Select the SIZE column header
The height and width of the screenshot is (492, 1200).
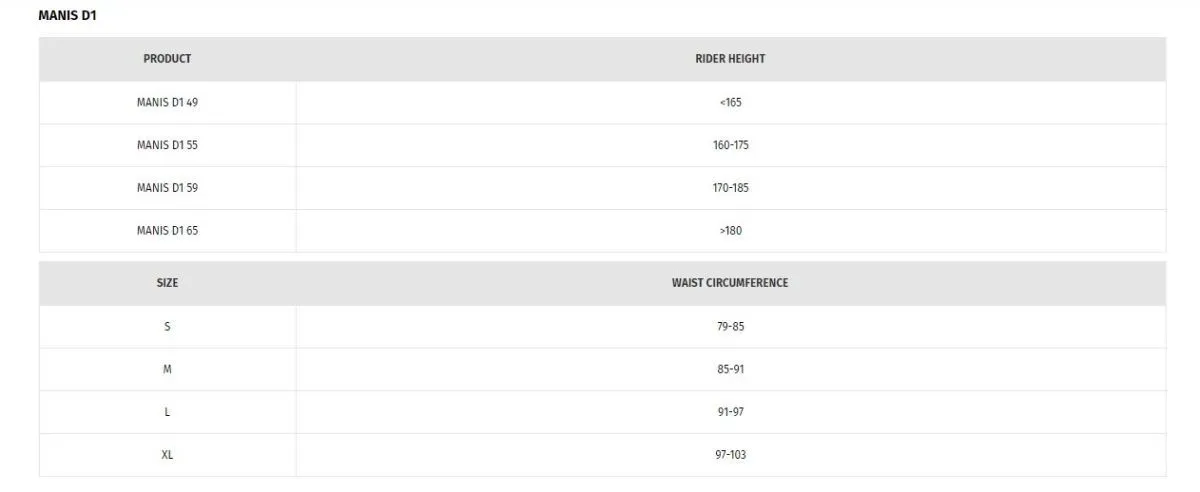coord(167,283)
